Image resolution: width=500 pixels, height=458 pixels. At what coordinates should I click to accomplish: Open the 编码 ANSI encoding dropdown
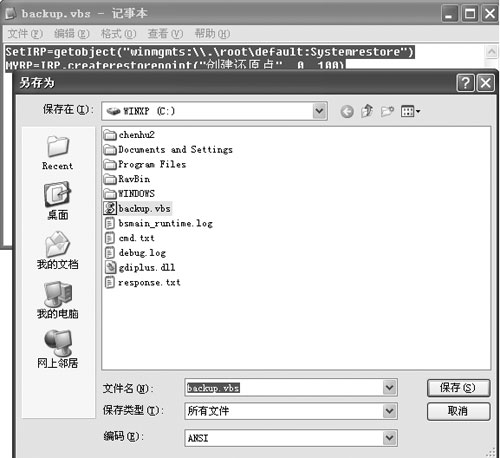click(389, 438)
